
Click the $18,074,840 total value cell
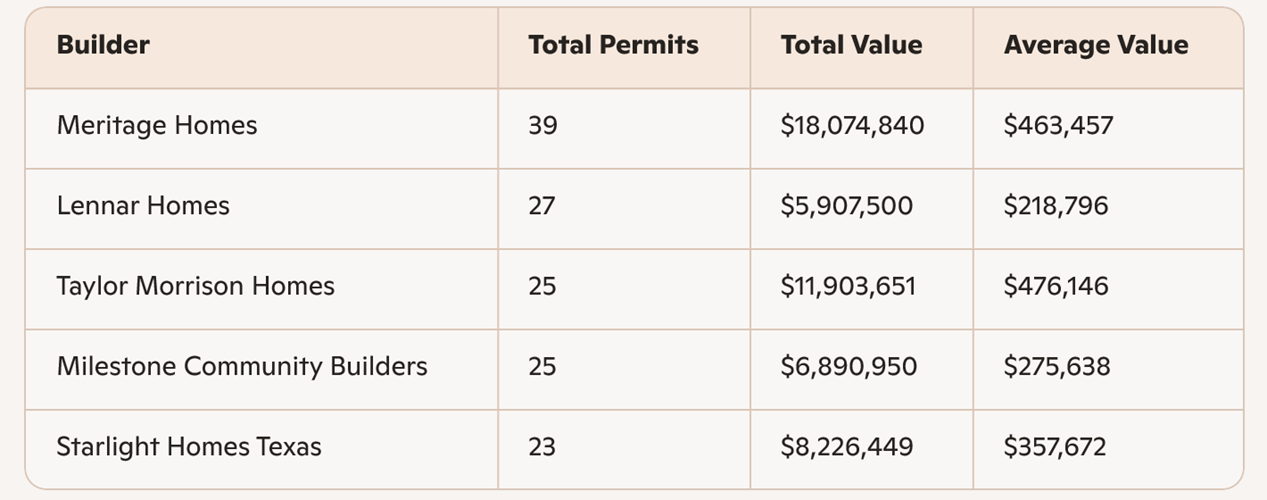(x=852, y=126)
